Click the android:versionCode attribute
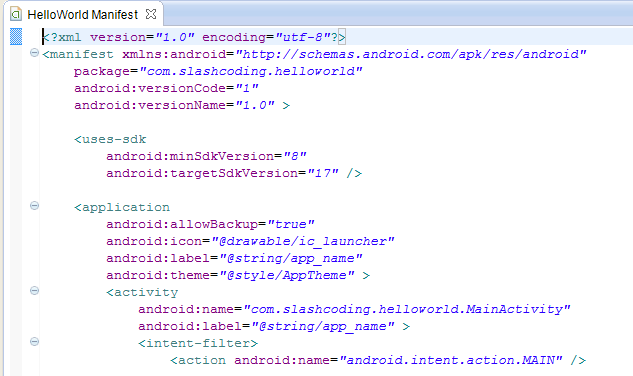 pyautogui.click(x=150, y=88)
